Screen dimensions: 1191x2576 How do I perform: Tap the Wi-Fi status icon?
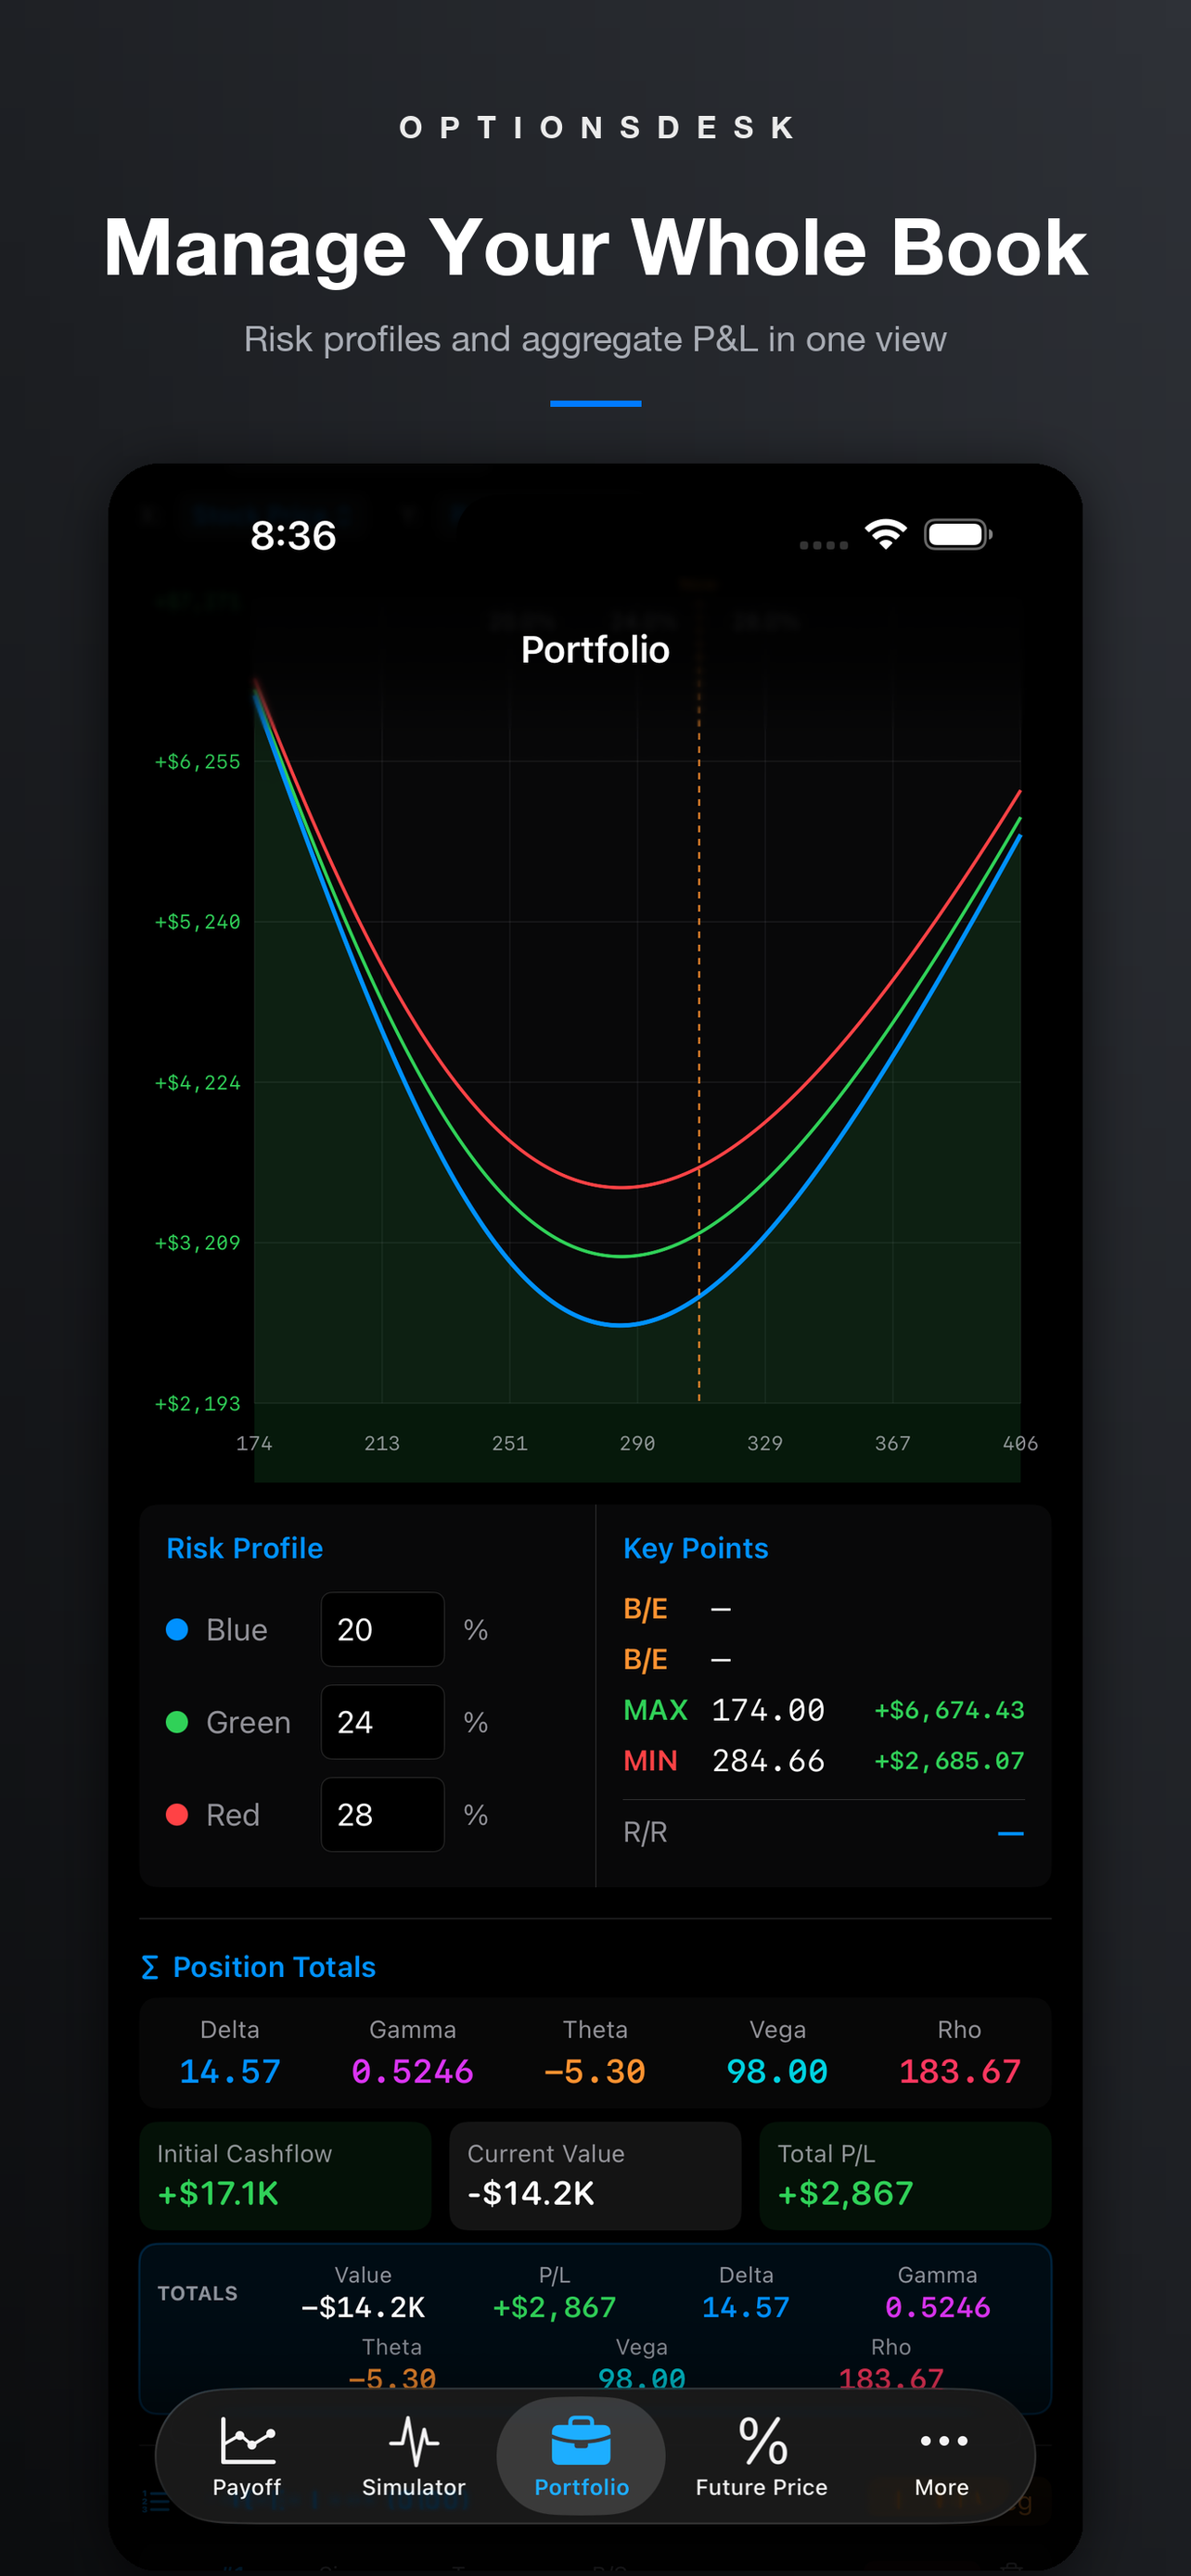tap(885, 534)
